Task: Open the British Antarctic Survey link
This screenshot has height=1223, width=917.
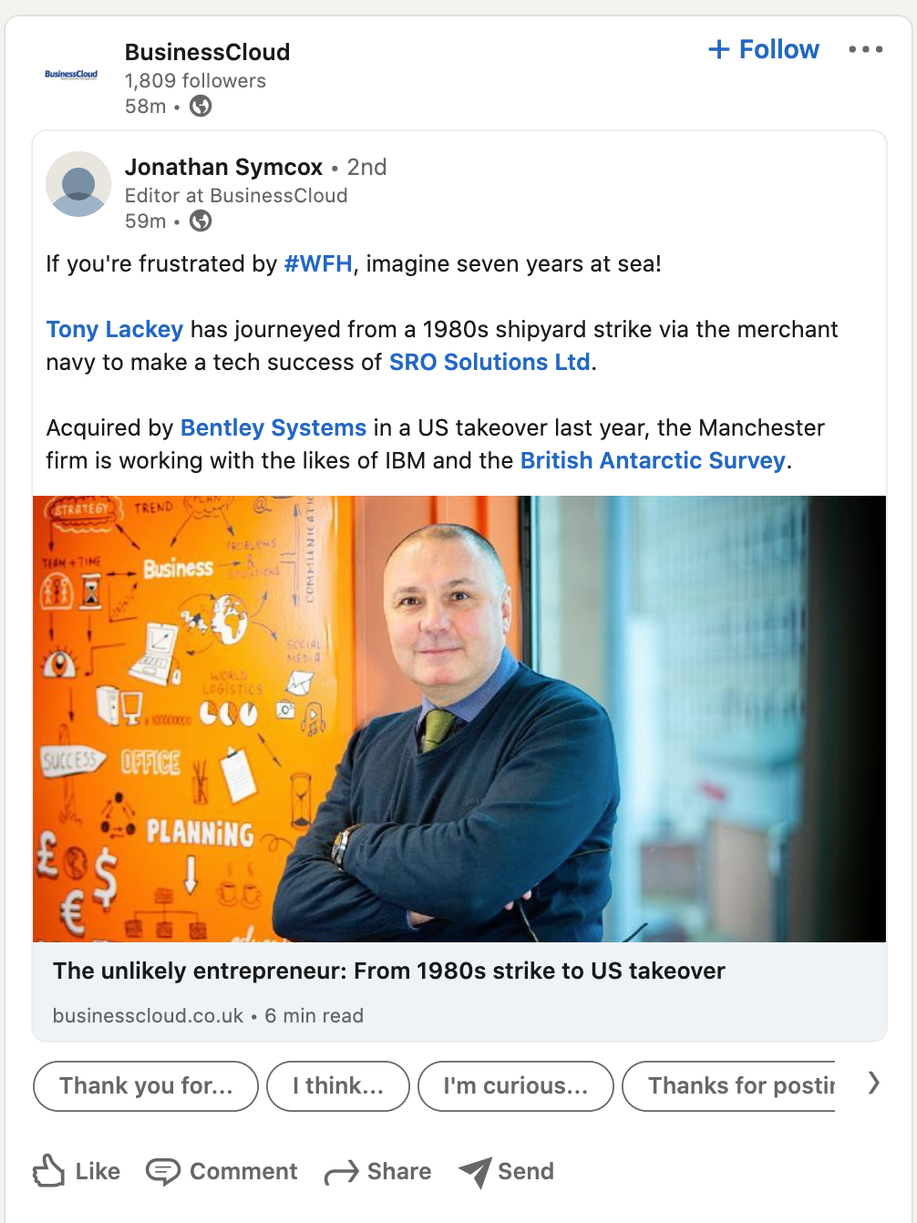Action: 653,460
